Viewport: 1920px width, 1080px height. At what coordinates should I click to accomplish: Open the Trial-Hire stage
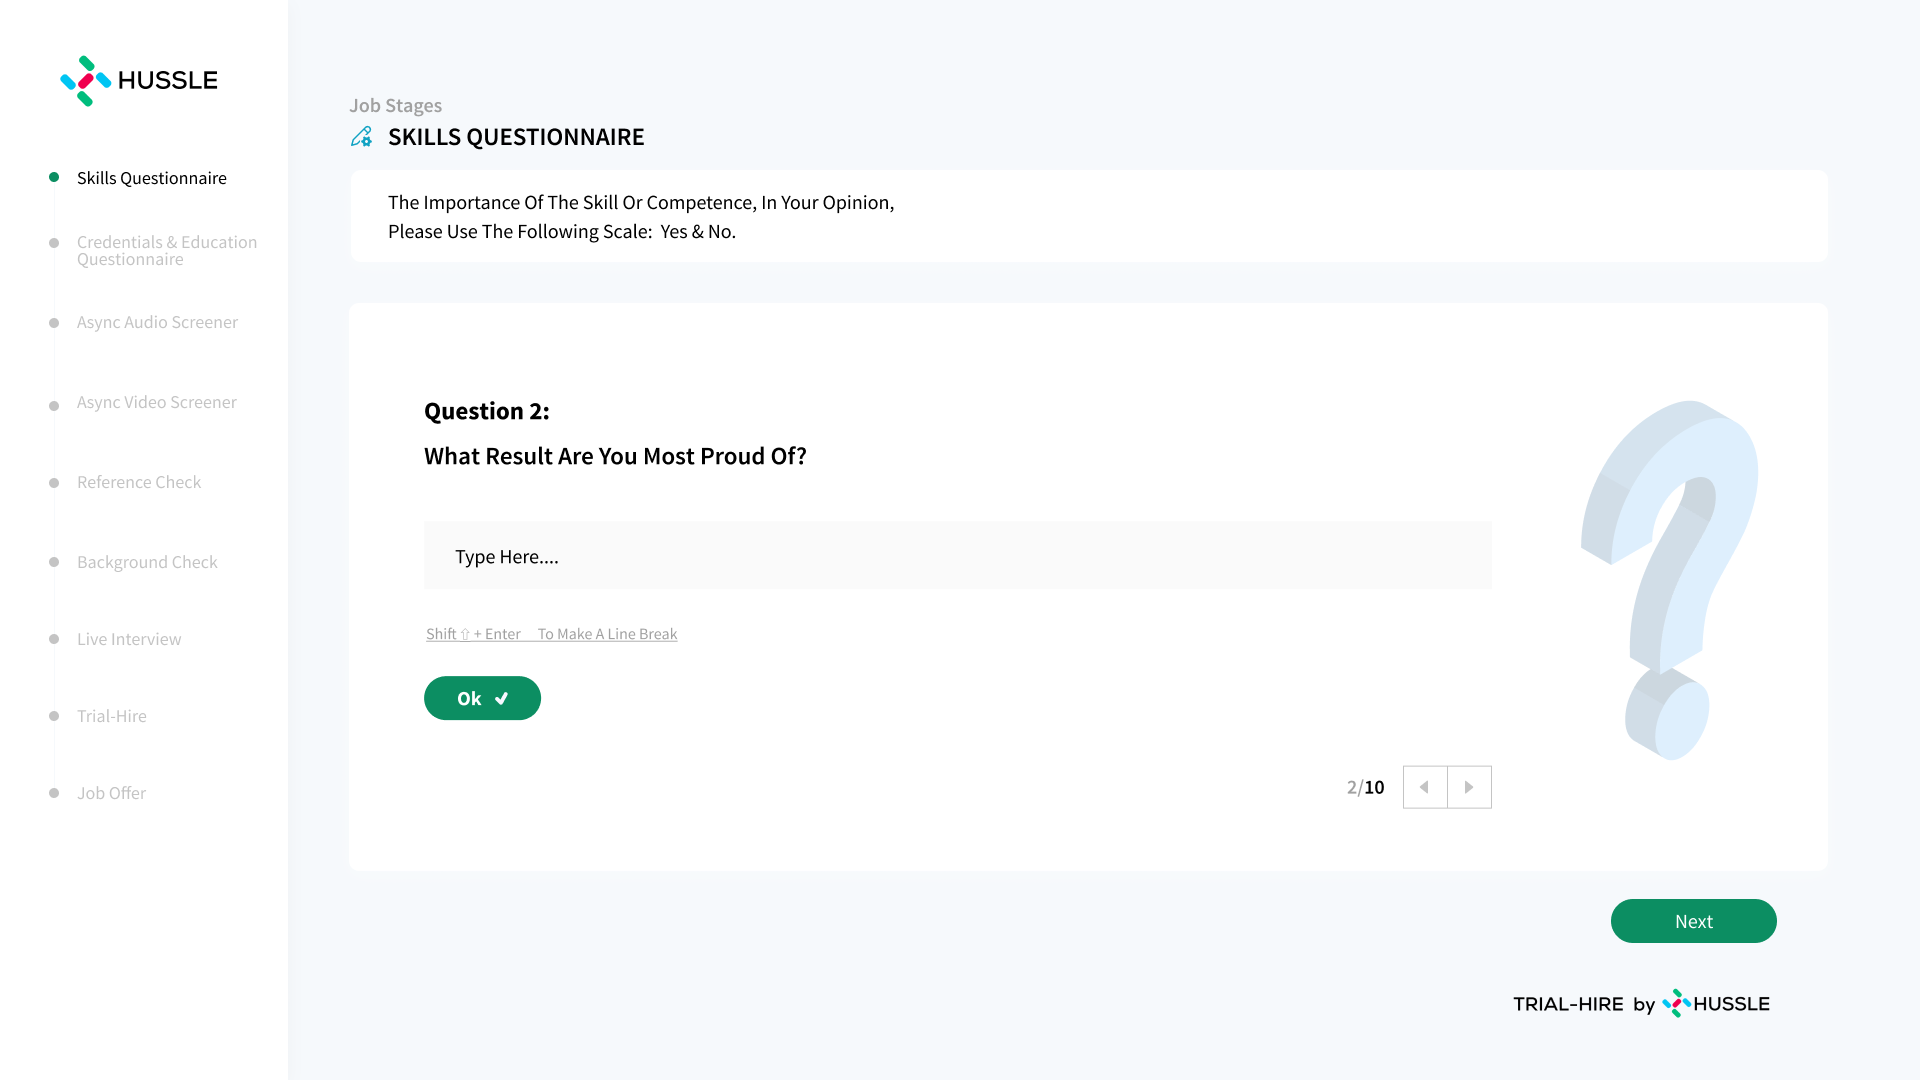pos(112,716)
